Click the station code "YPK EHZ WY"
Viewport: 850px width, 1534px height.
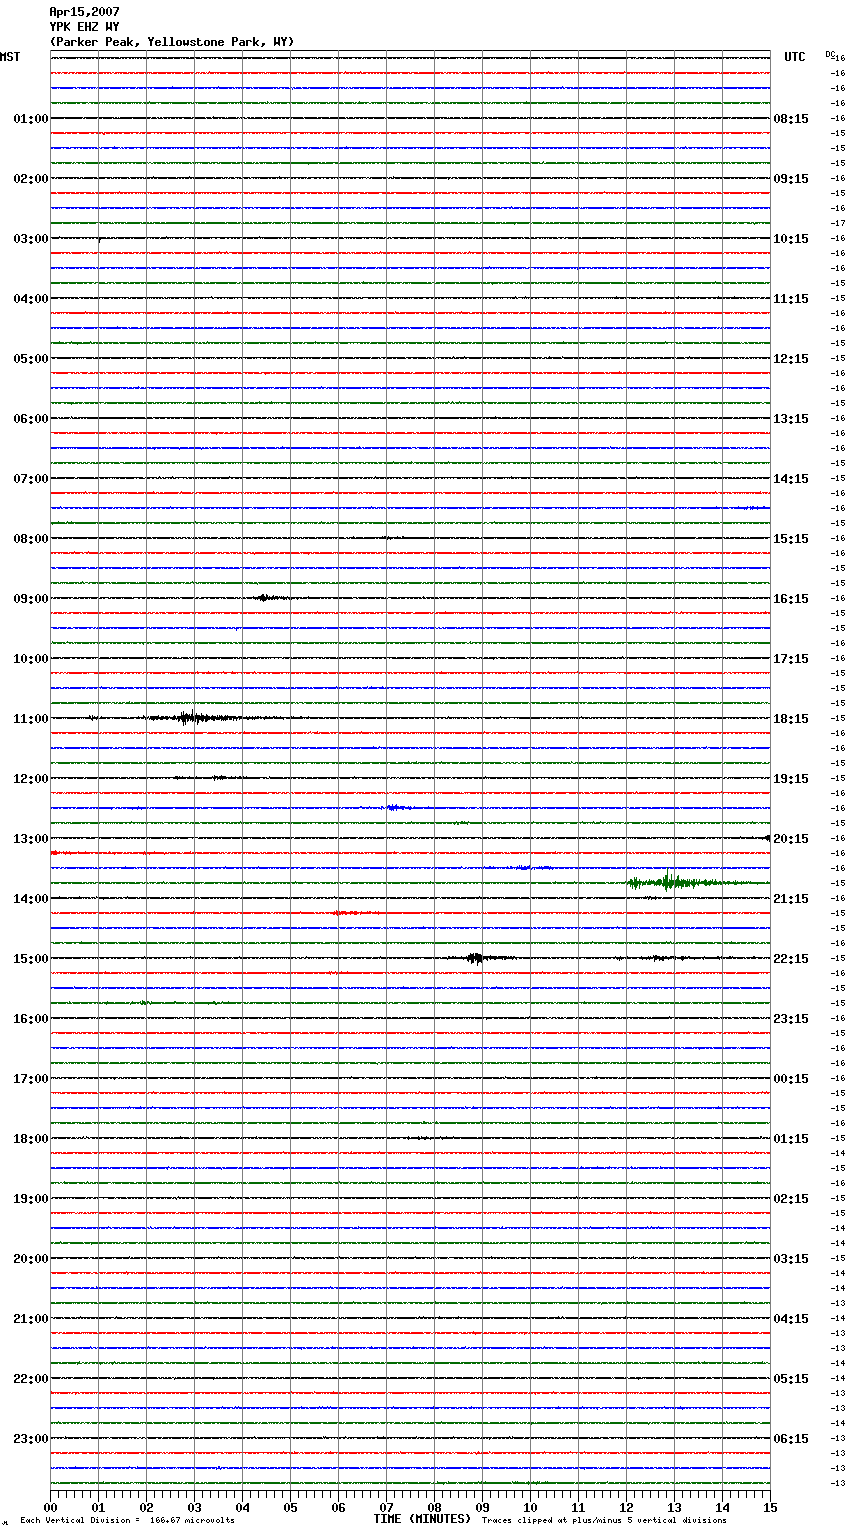(84, 27)
